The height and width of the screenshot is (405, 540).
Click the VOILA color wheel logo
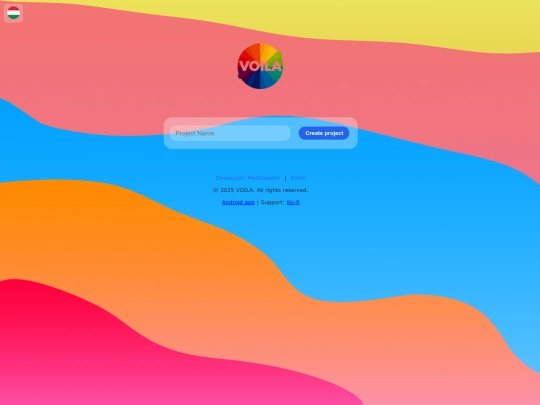click(x=260, y=66)
